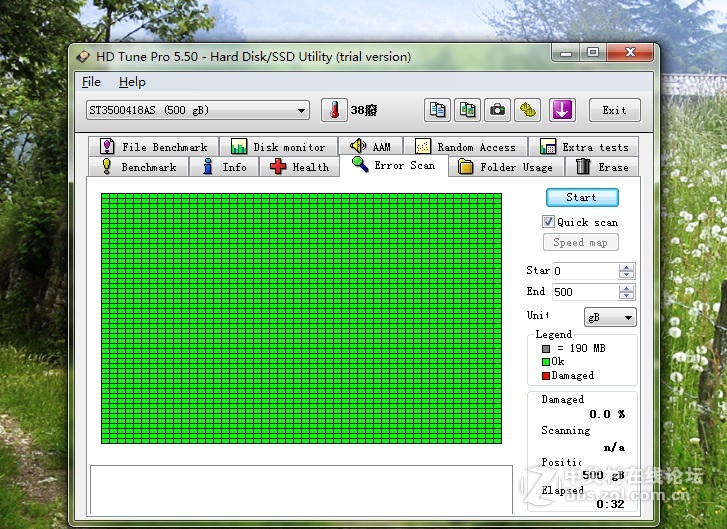This screenshot has height=529, width=727.
Task: Click the HD Tune title bar app icon
Action: tap(83, 57)
